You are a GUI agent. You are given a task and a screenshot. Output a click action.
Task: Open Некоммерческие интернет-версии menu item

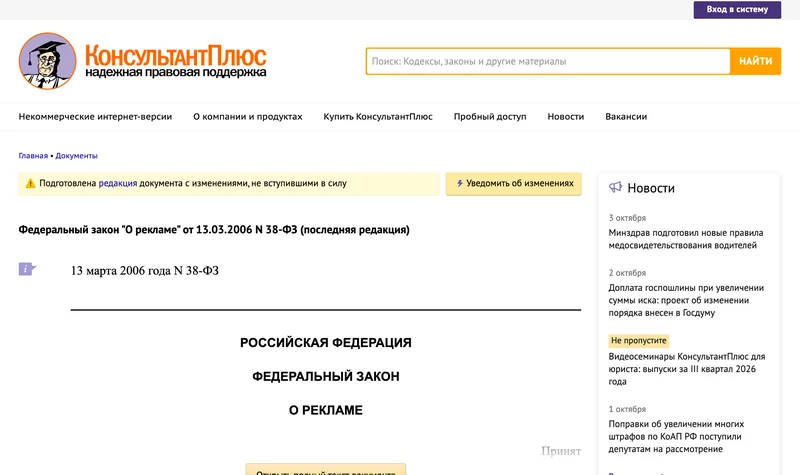(x=95, y=116)
